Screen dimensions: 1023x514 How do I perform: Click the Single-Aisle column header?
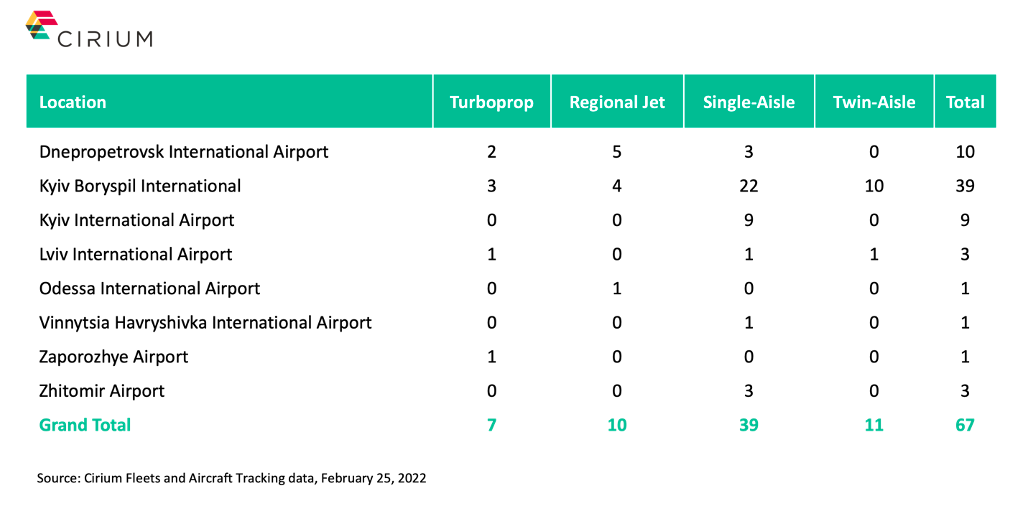[749, 102]
